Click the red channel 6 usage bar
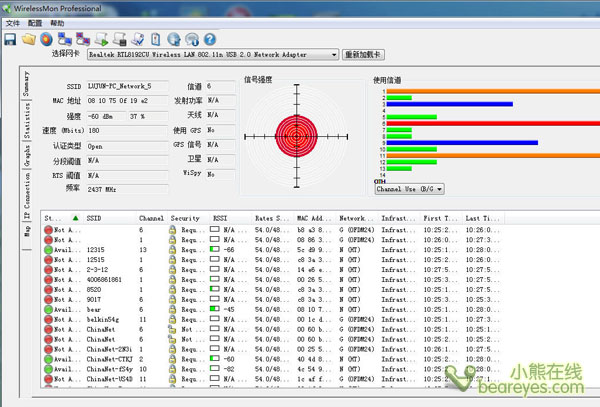Viewport: 600px width, 407px height. point(493,123)
